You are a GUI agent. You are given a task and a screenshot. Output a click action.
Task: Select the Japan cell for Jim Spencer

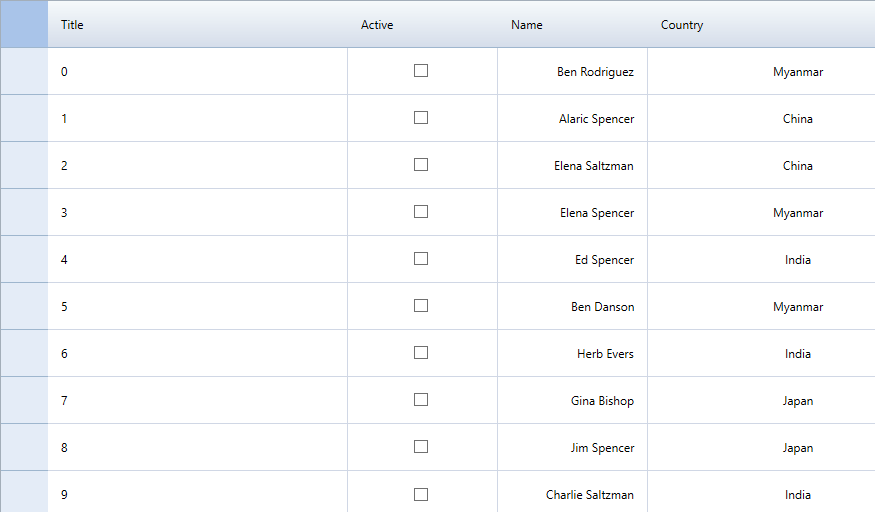(x=797, y=448)
